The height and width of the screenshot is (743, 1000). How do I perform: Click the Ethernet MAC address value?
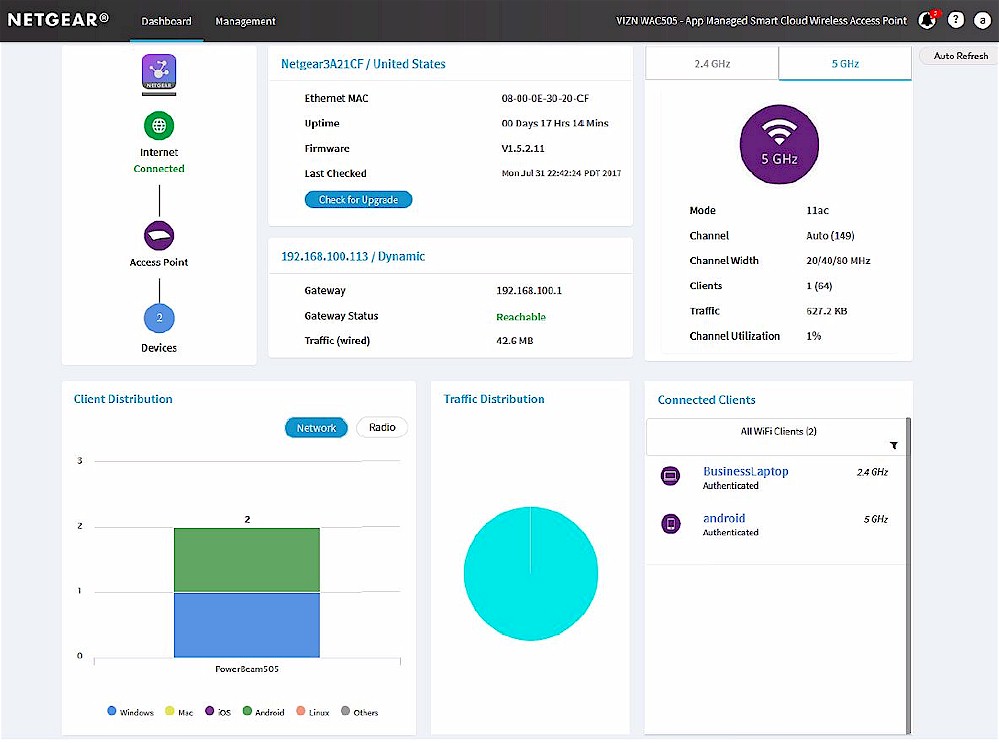point(545,98)
